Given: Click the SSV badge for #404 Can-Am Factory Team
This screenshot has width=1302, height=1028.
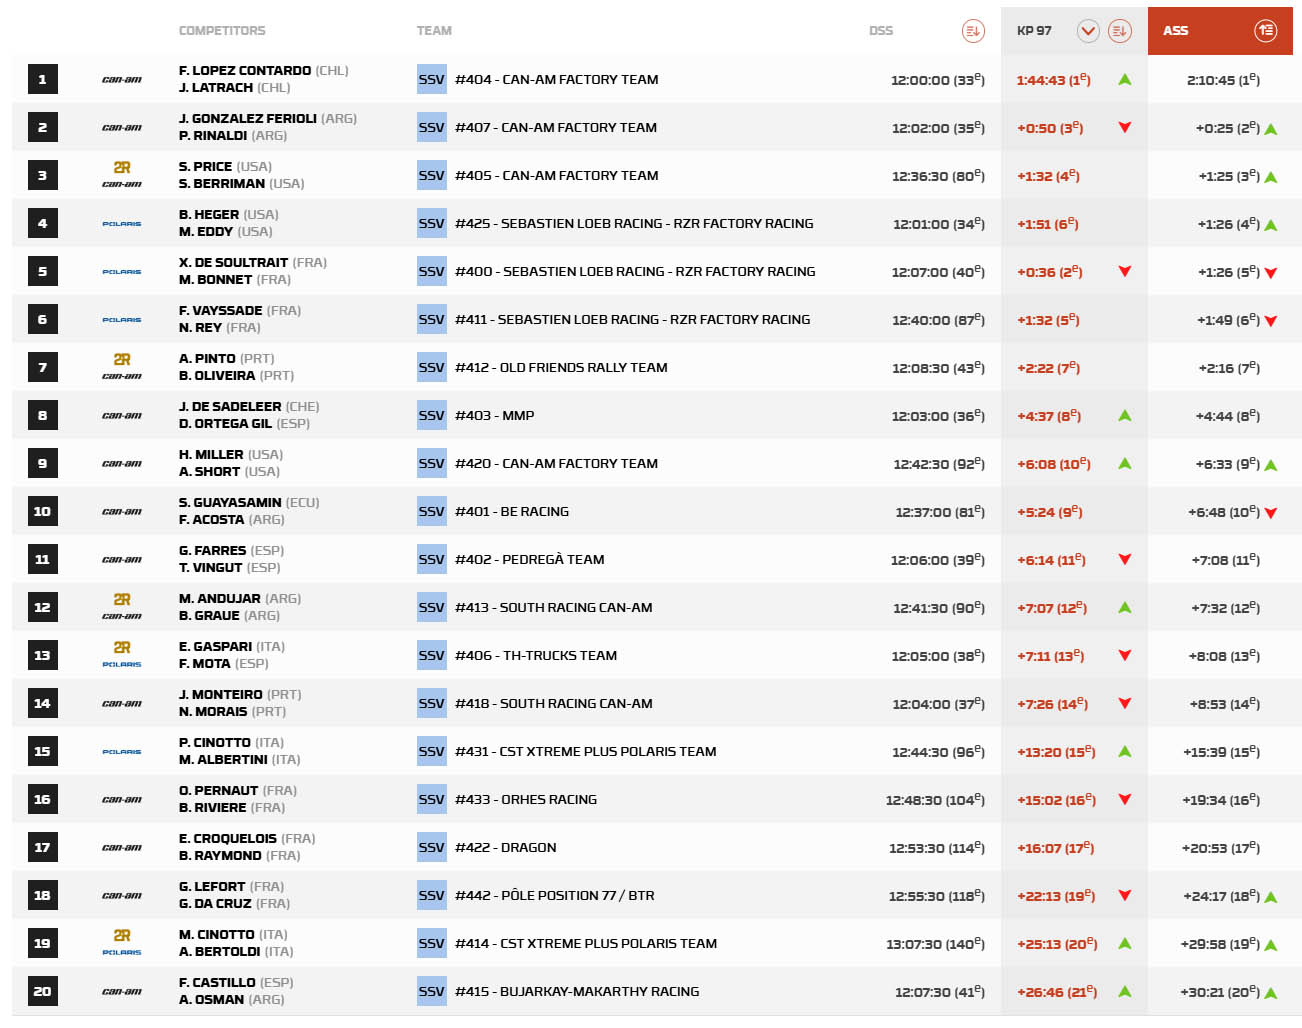Looking at the screenshot, I should click(x=431, y=80).
